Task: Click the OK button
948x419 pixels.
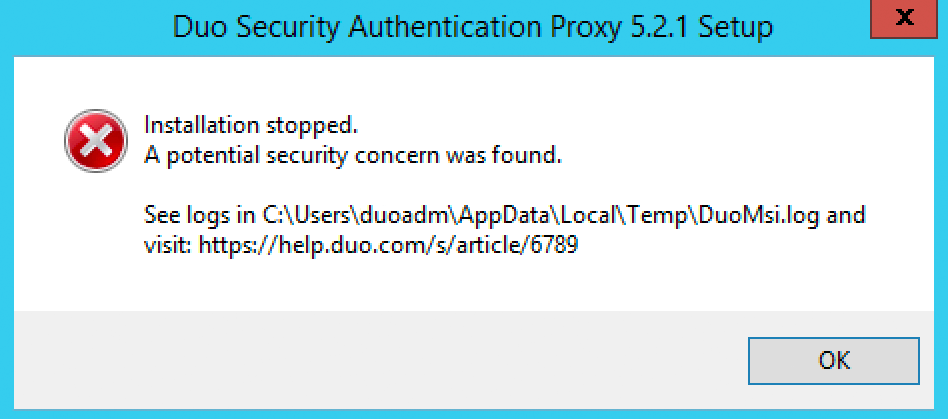Action: coord(832,360)
